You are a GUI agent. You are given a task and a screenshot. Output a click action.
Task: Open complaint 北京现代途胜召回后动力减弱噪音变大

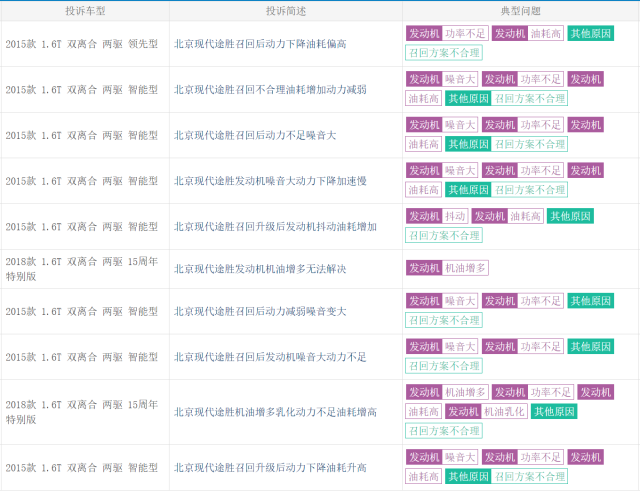[x=260, y=312]
